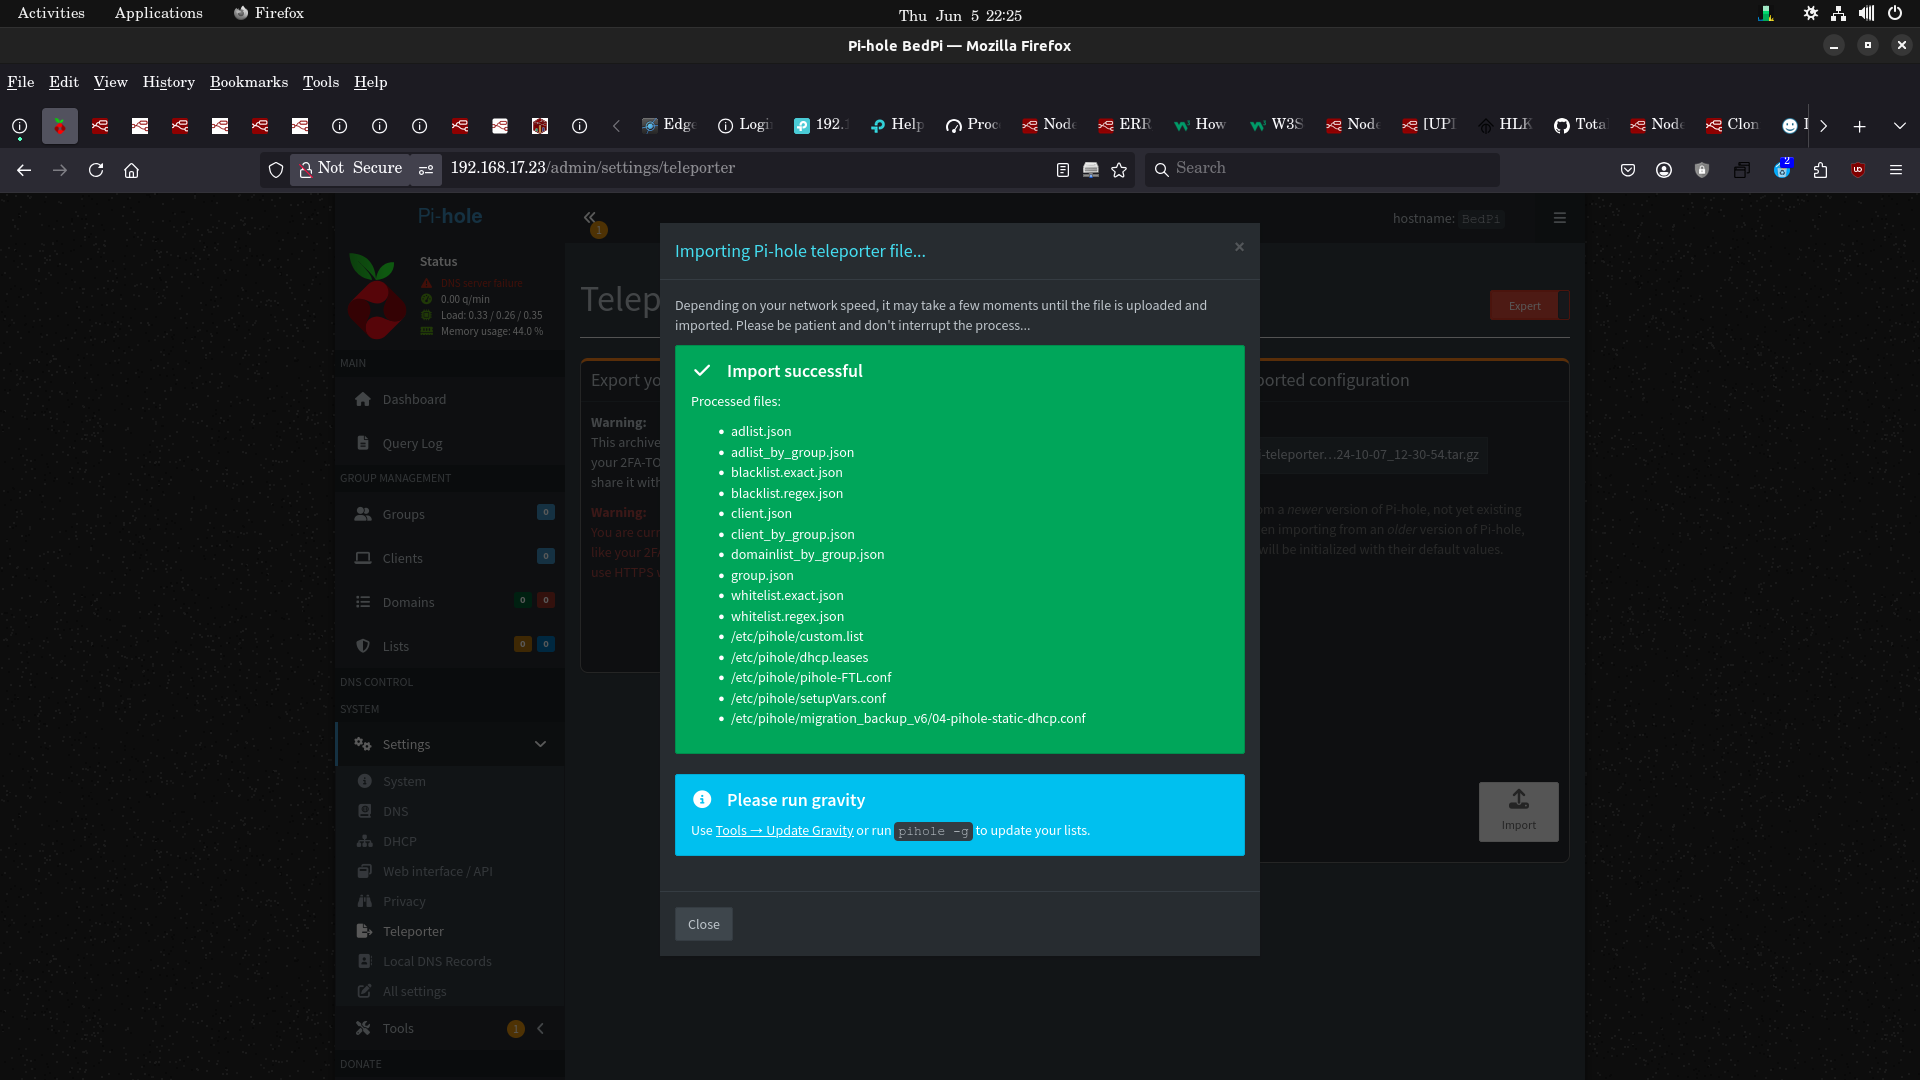Click the Import upload button
This screenshot has height=1080, width=1920.
tap(1519, 812)
